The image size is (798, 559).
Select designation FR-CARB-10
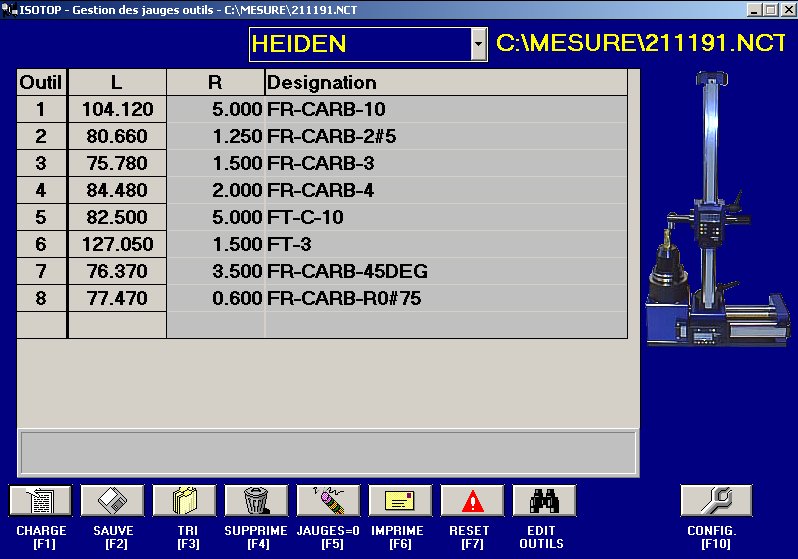click(446, 109)
